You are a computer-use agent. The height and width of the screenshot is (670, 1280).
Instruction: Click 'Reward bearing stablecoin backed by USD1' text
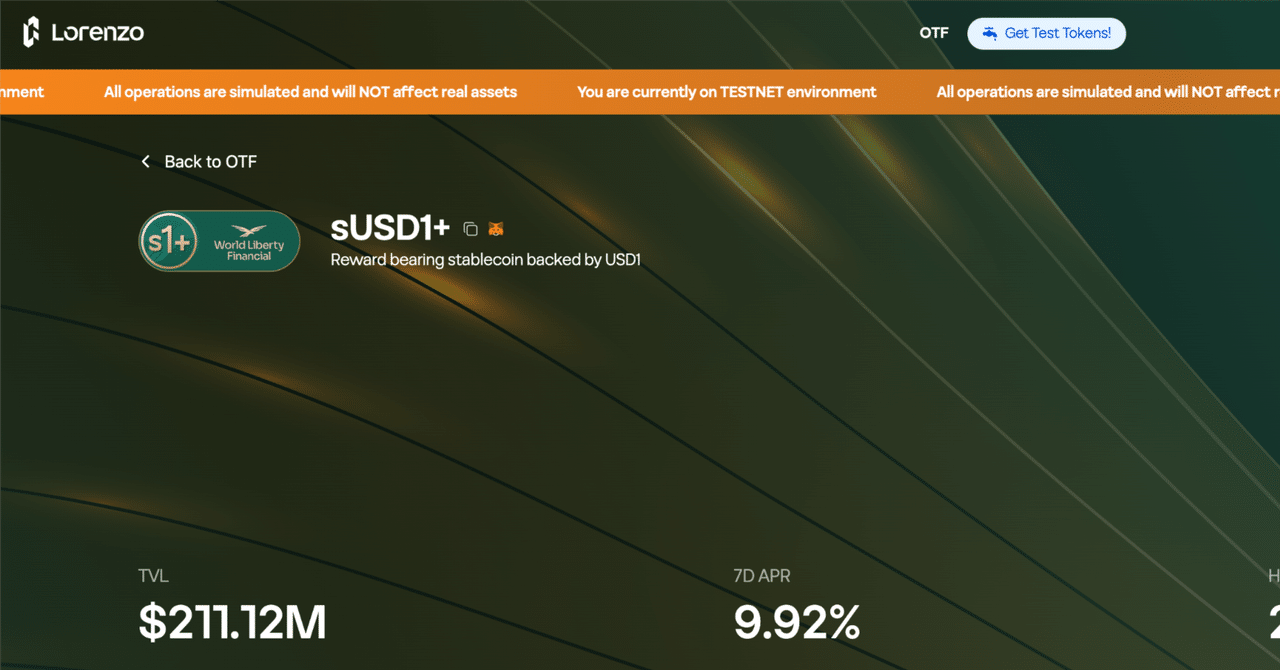(485, 260)
